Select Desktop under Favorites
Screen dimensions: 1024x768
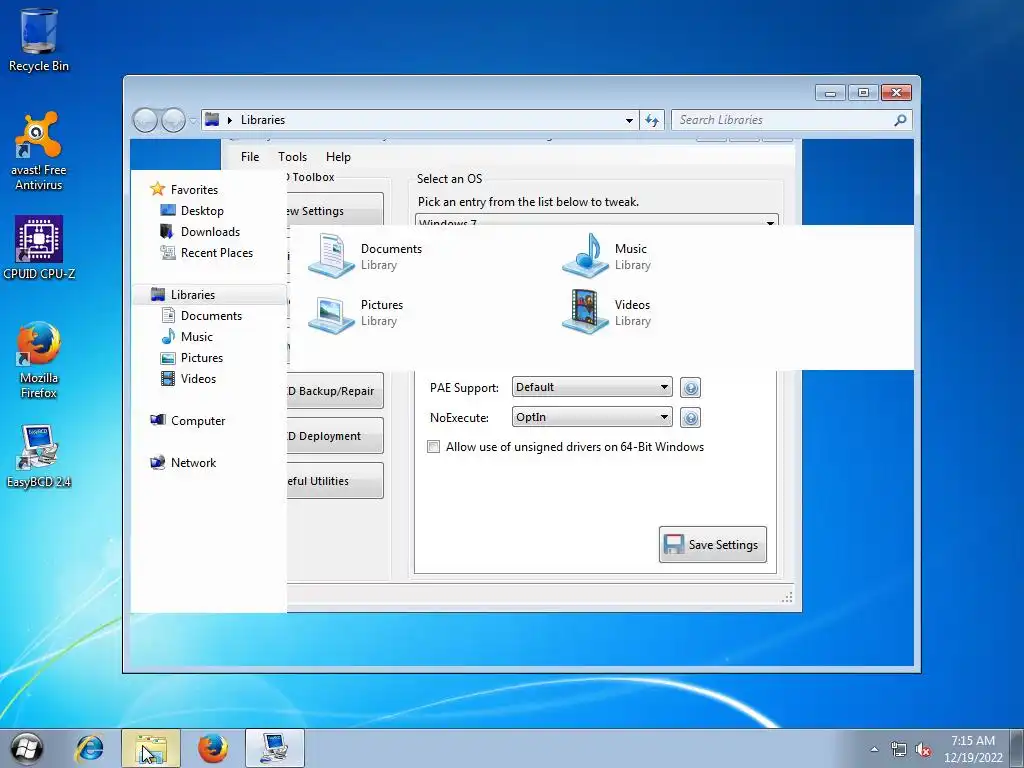pos(202,211)
